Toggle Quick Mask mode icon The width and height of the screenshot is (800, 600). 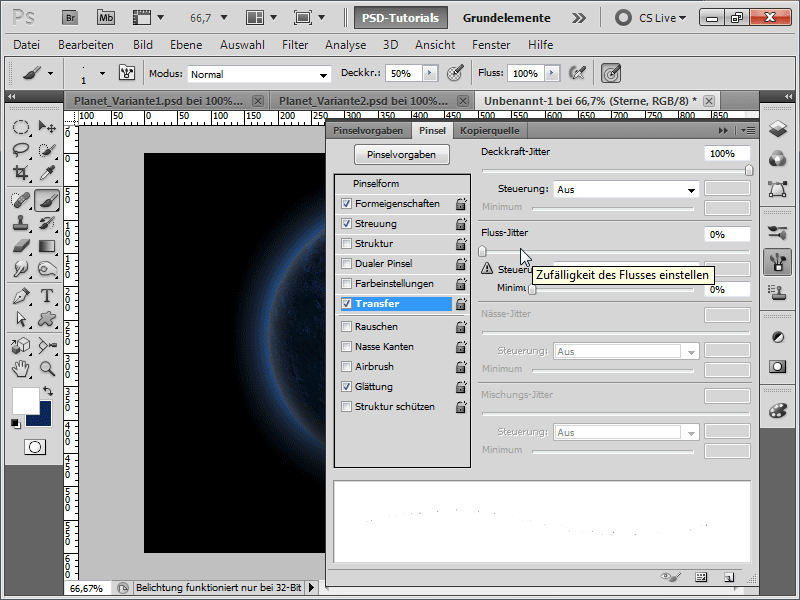(35, 447)
